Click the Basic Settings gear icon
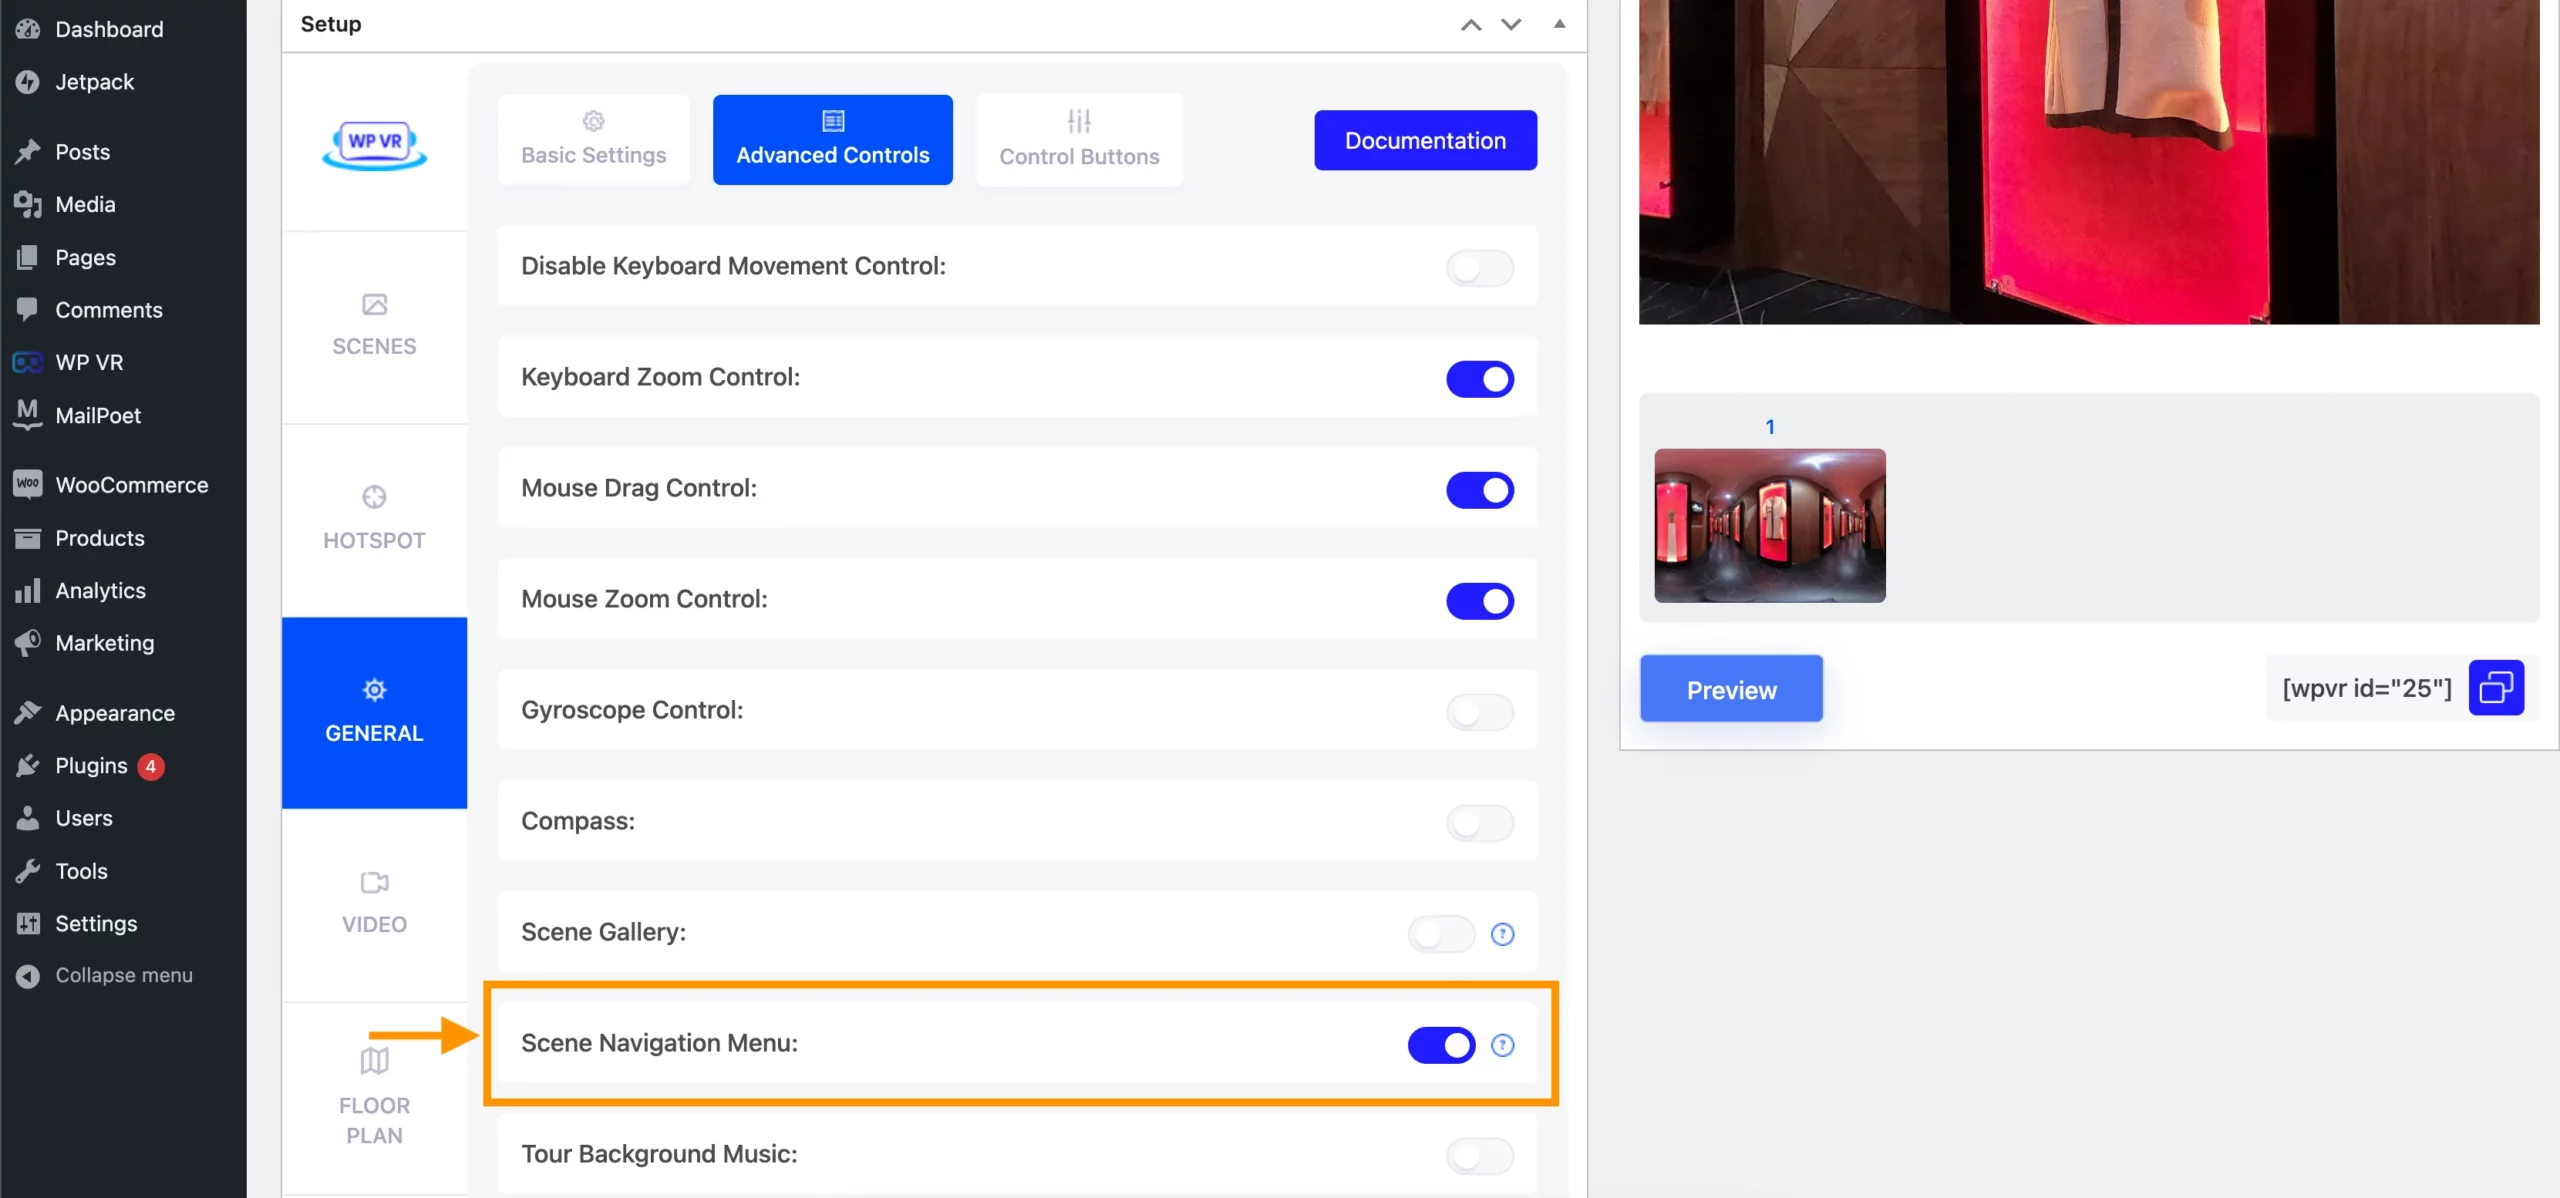Image resolution: width=2560 pixels, height=1198 pixels. (x=593, y=121)
